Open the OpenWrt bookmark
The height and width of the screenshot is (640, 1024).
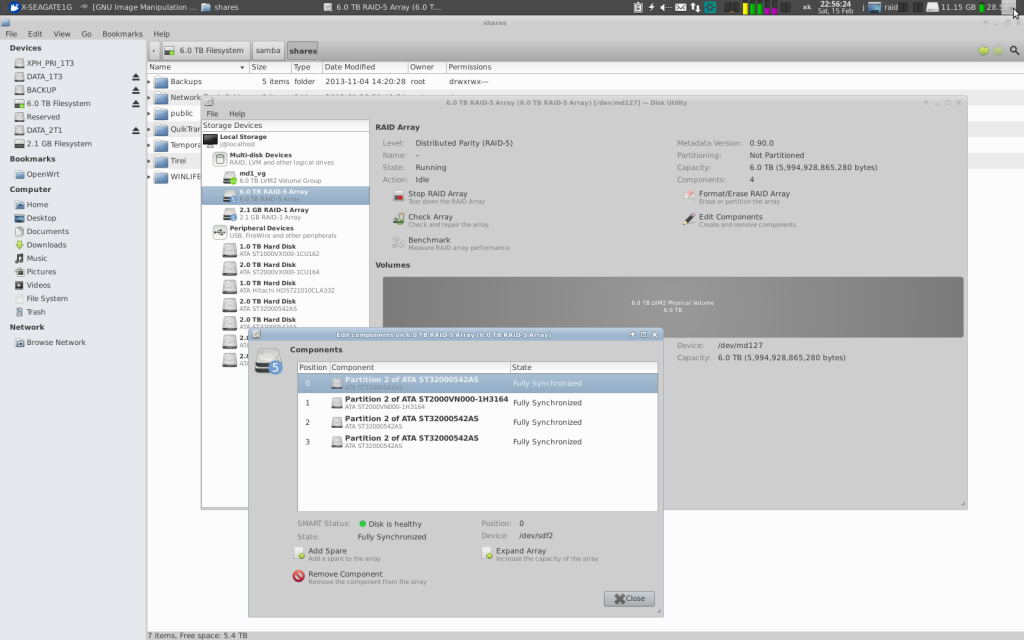[x=43, y=173]
